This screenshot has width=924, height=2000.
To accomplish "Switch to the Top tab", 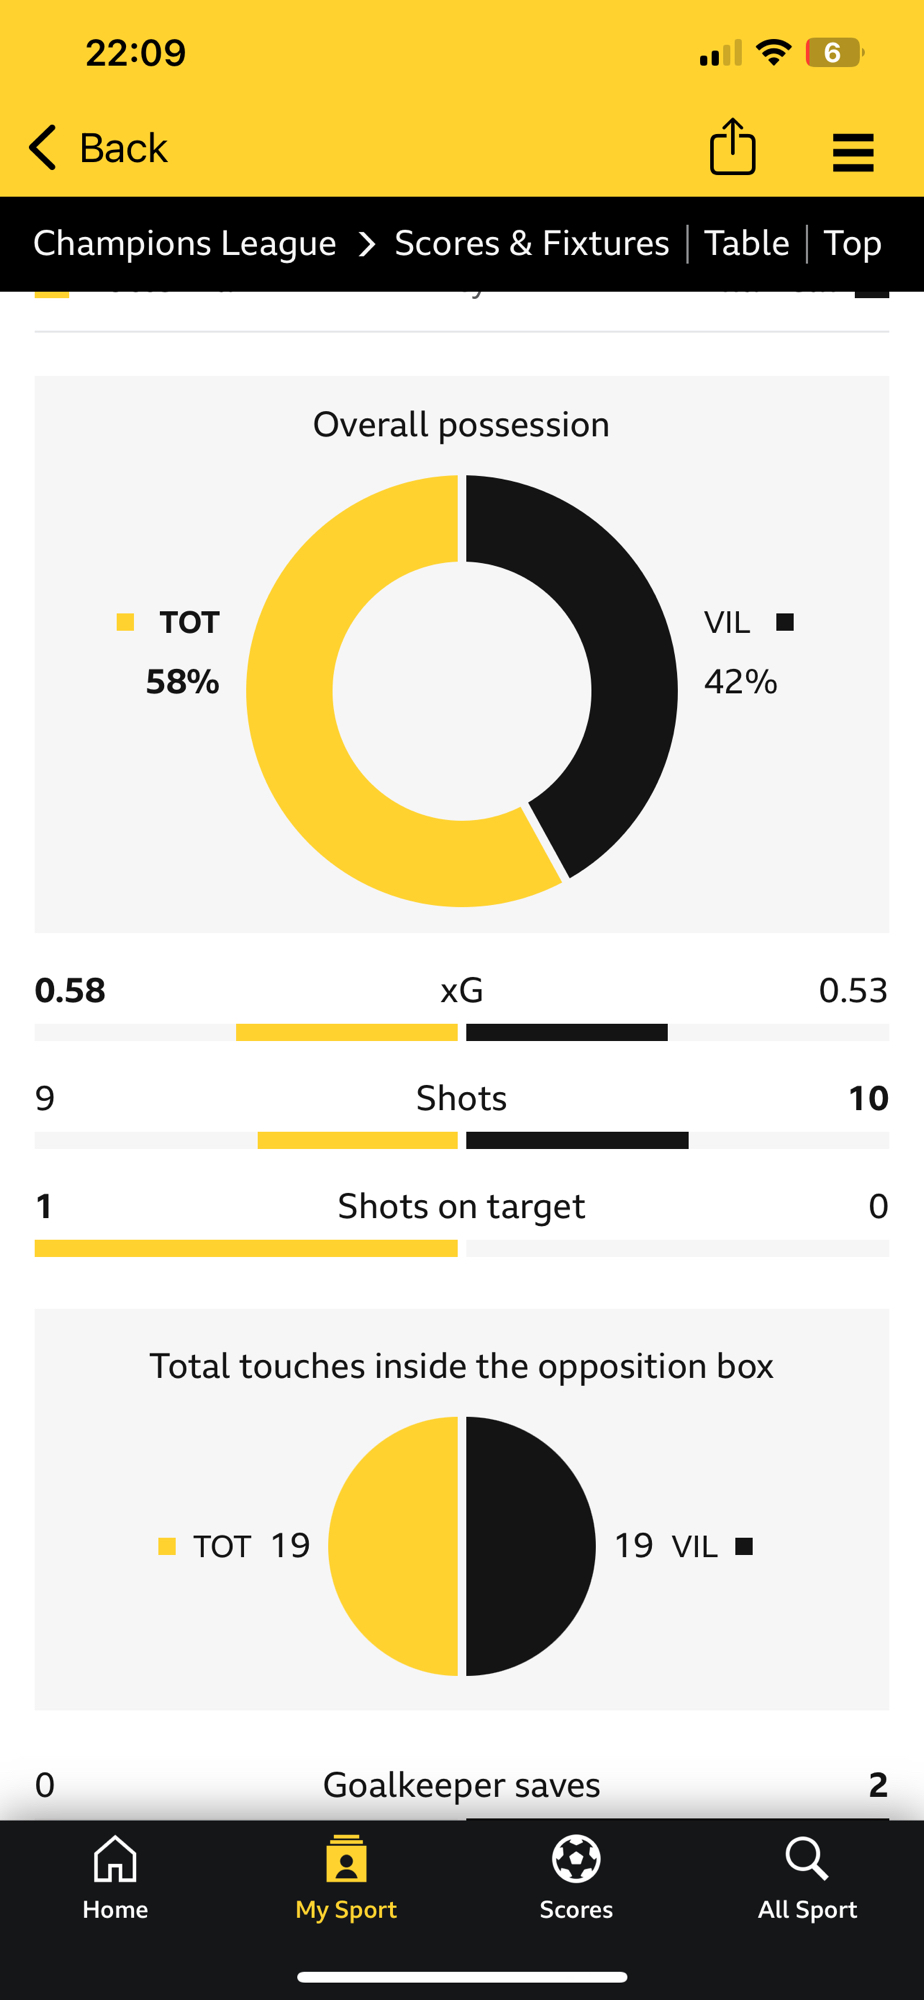I will [x=852, y=243].
